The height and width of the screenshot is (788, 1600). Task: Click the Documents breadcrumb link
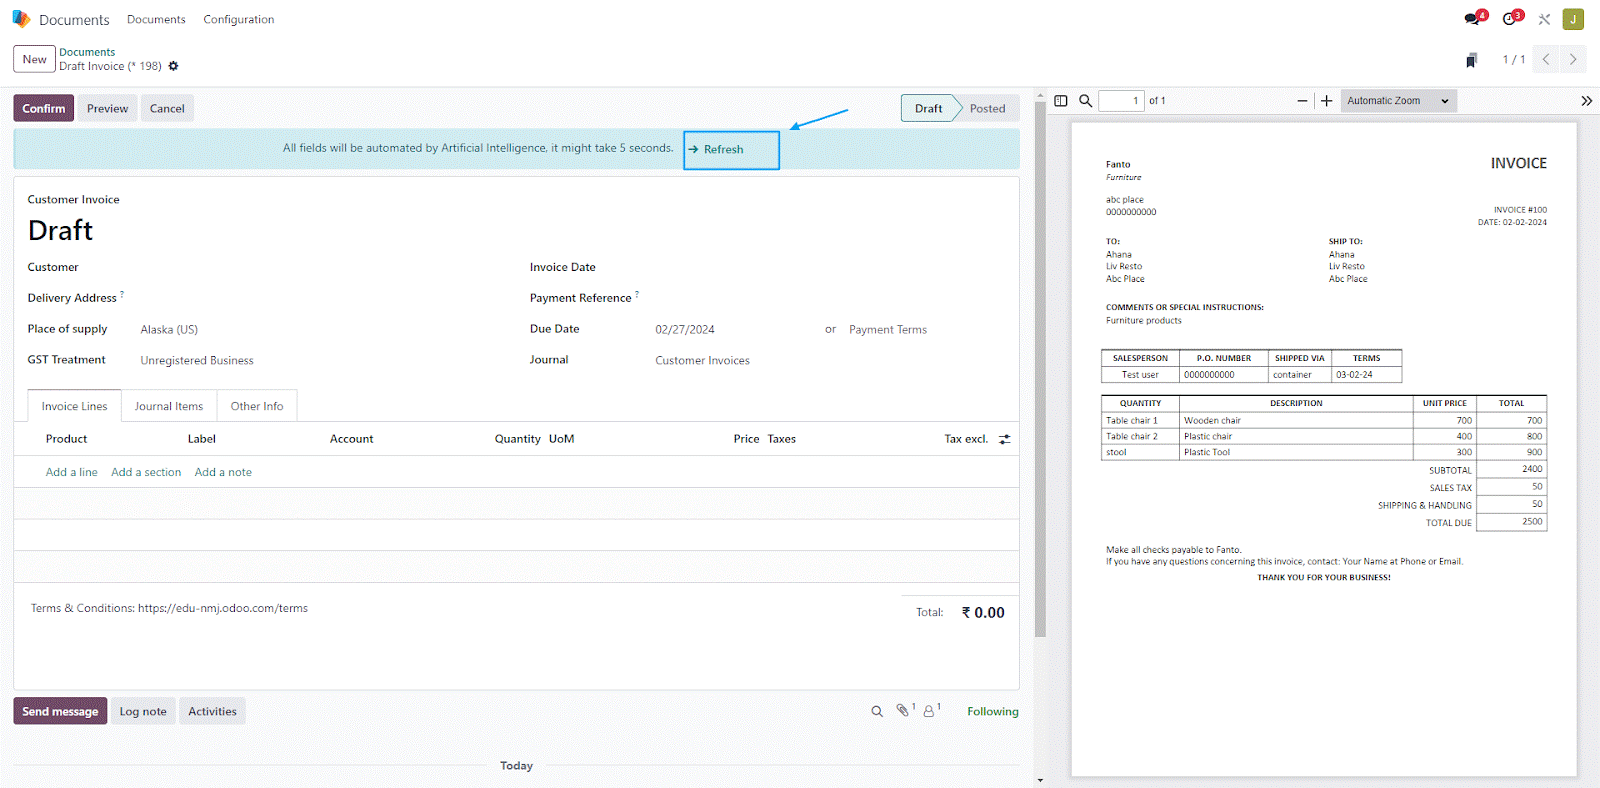[x=87, y=52]
